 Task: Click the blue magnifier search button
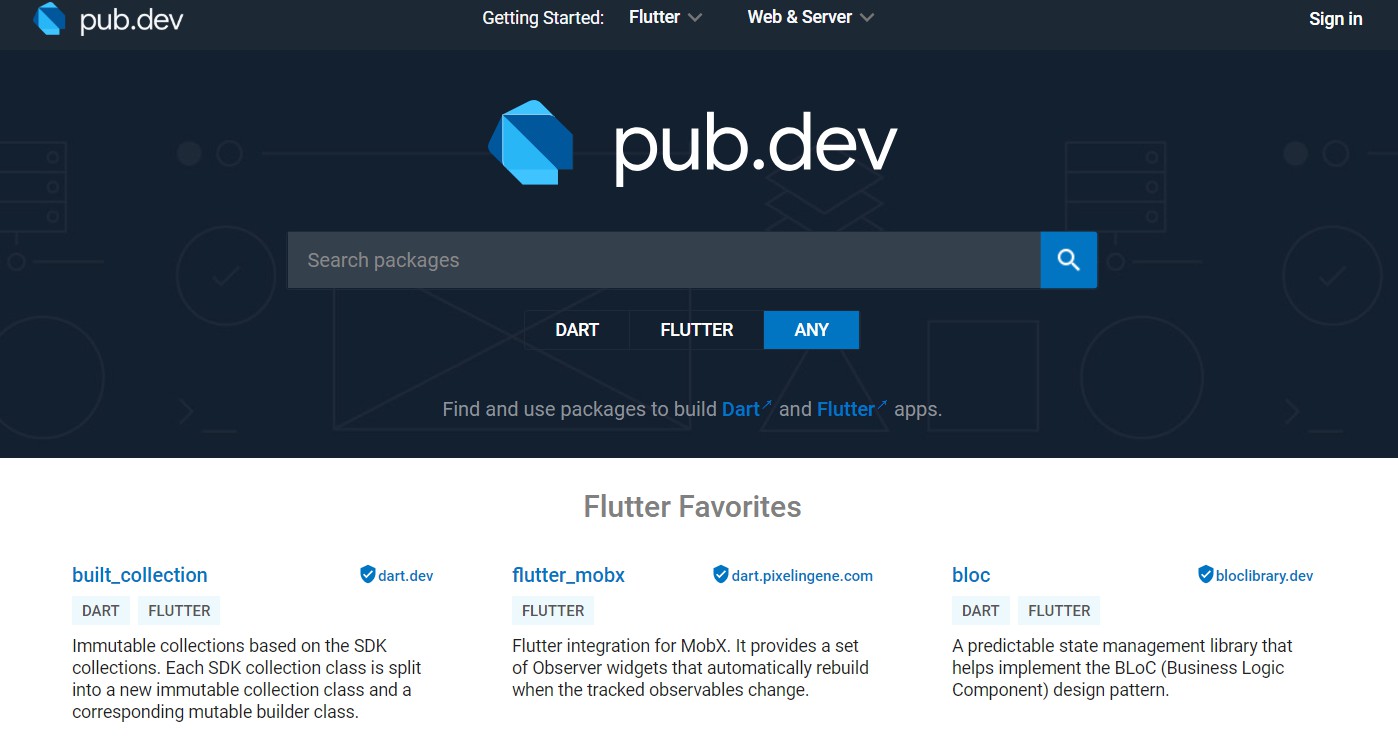point(1068,260)
